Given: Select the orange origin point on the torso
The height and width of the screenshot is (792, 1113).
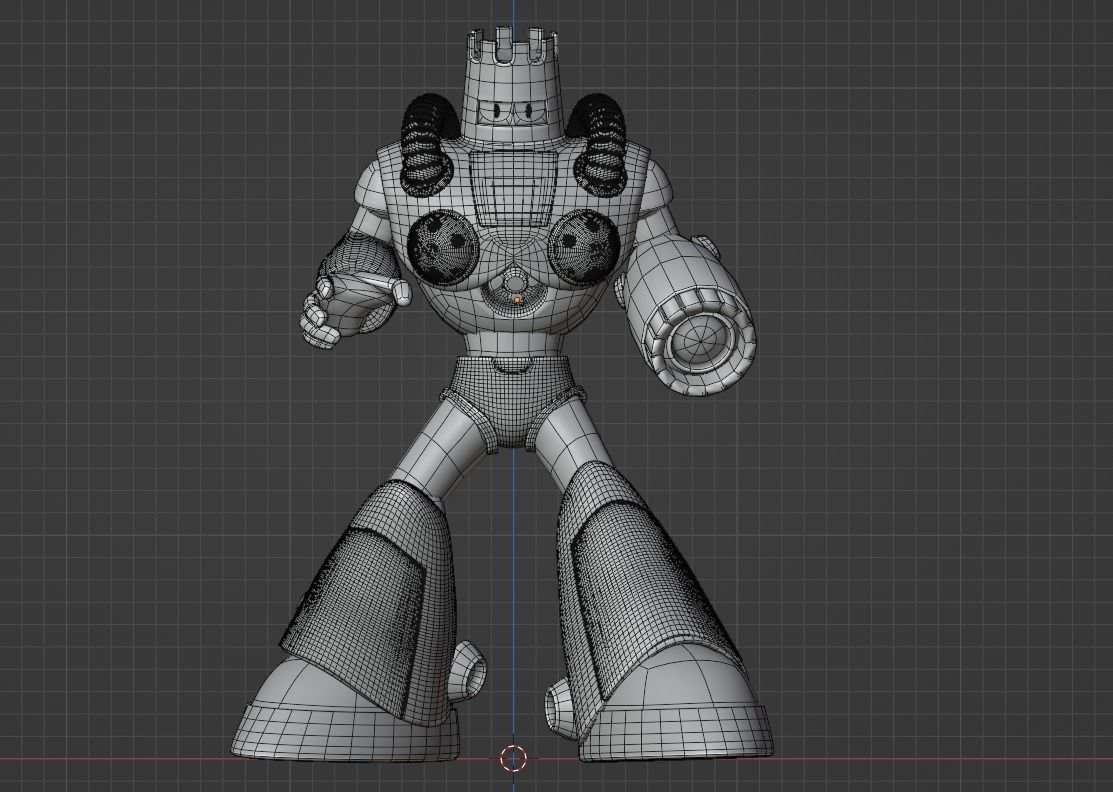Looking at the screenshot, I should point(517,300).
